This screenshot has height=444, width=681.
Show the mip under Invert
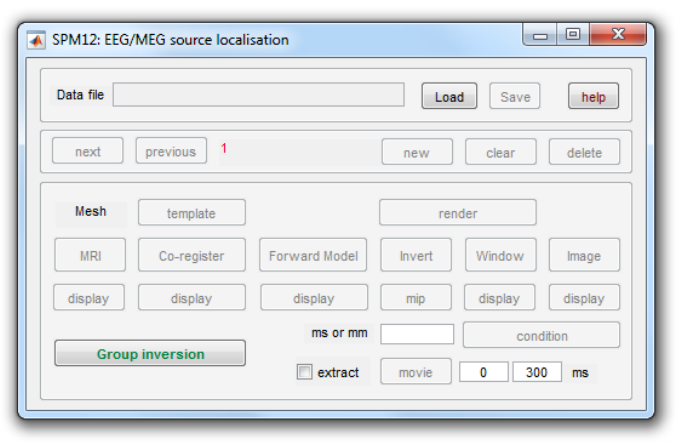(416, 298)
